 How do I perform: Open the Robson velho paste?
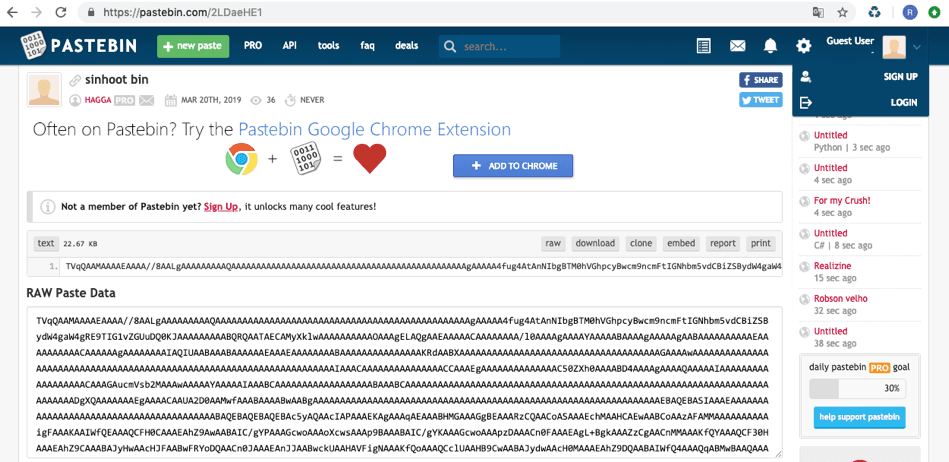(841, 299)
